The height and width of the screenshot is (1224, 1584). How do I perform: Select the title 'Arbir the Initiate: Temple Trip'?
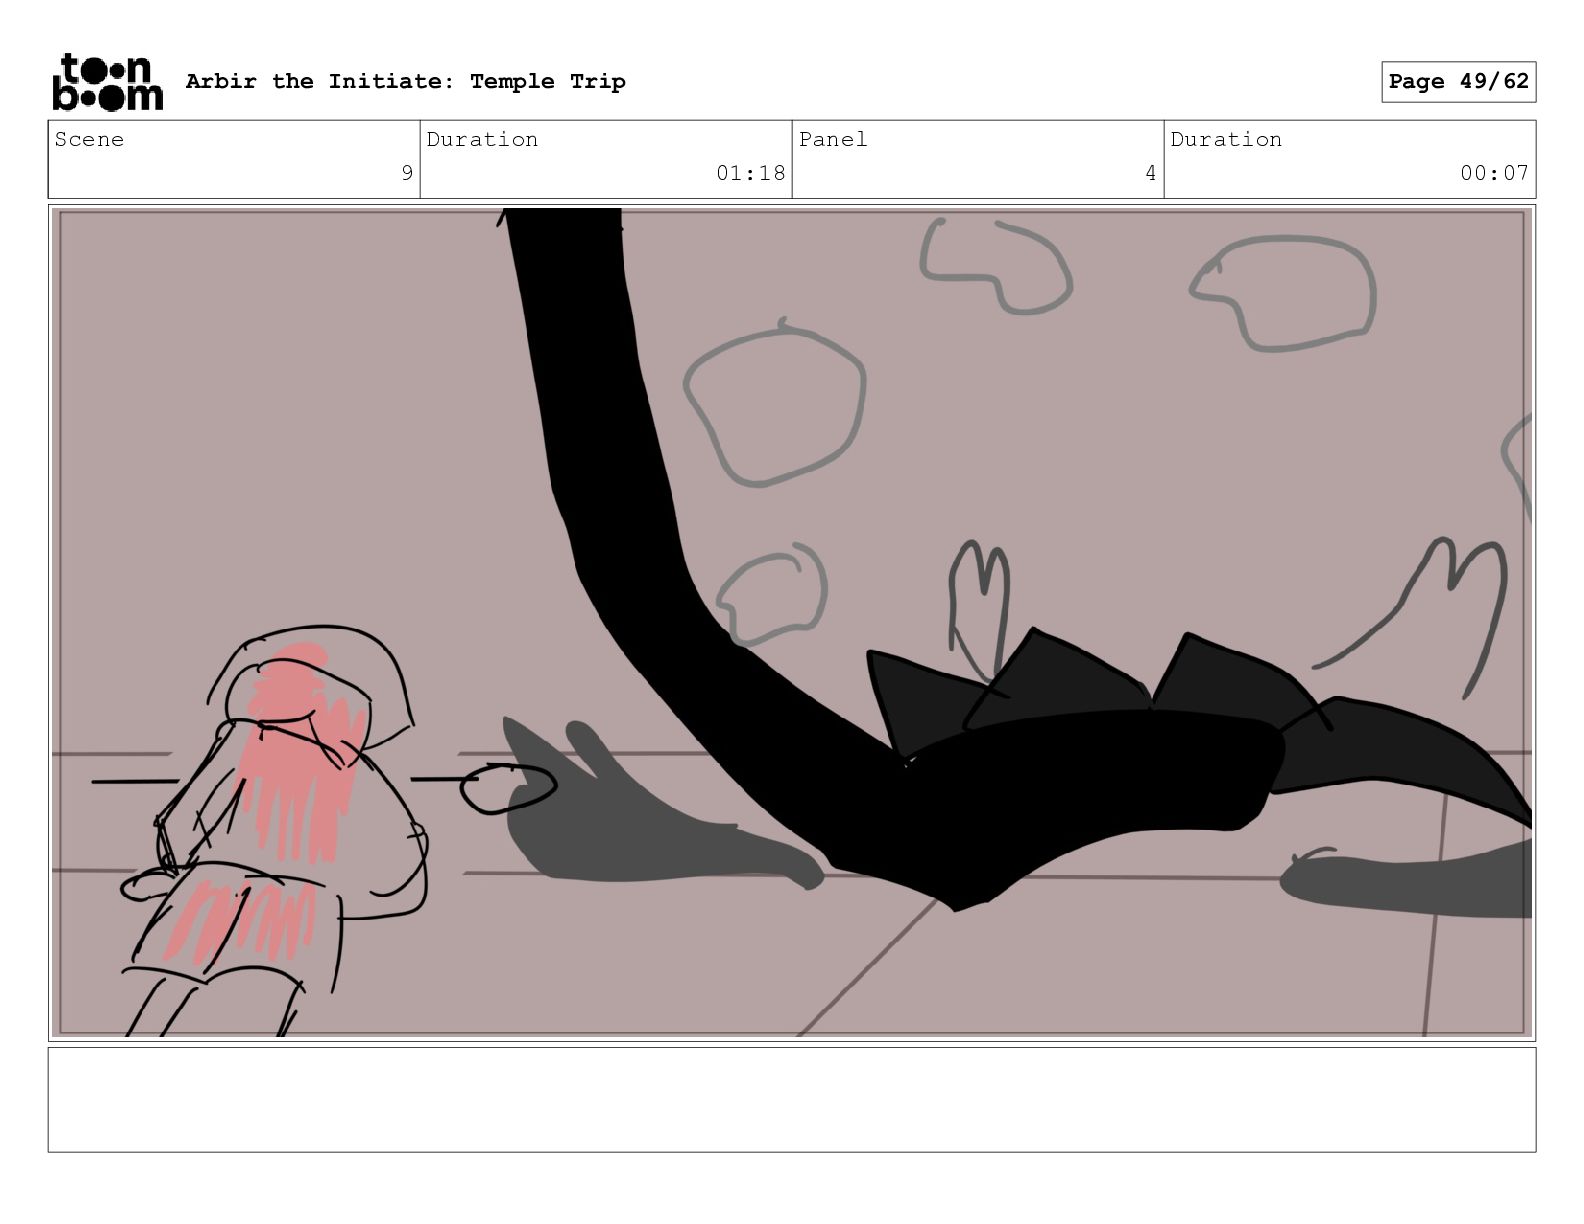click(405, 81)
